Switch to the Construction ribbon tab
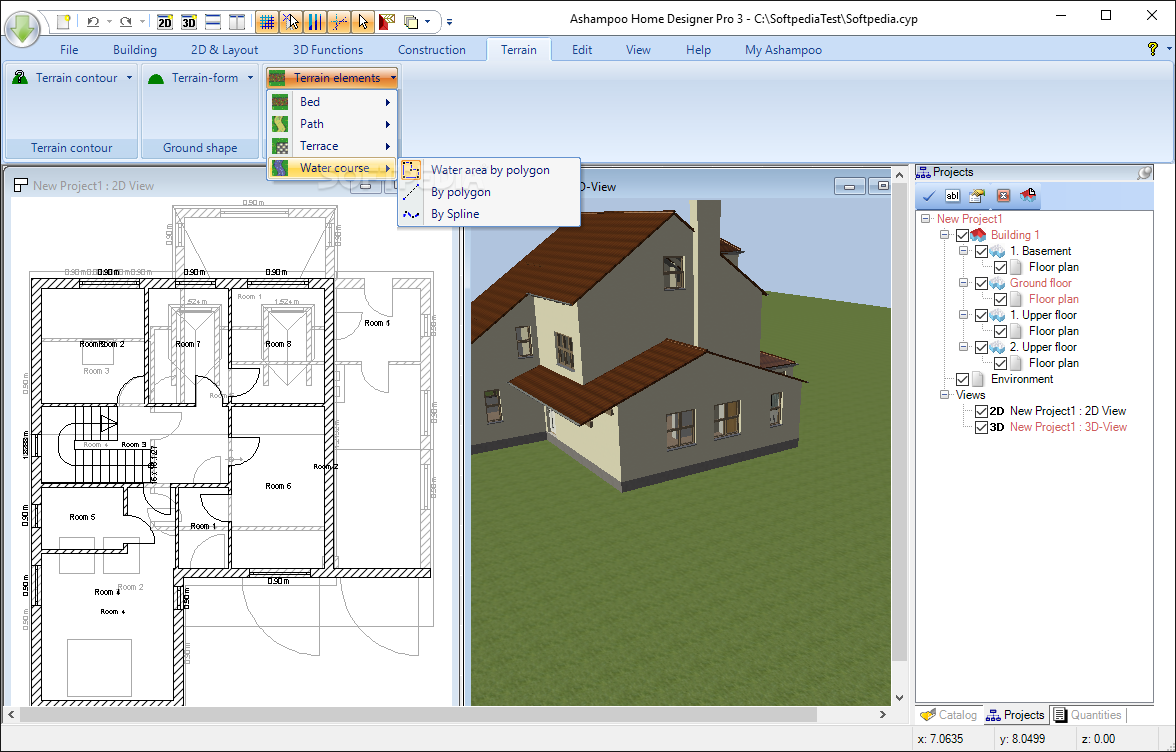Image resolution: width=1176 pixels, height=752 pixels. (431, 49)
